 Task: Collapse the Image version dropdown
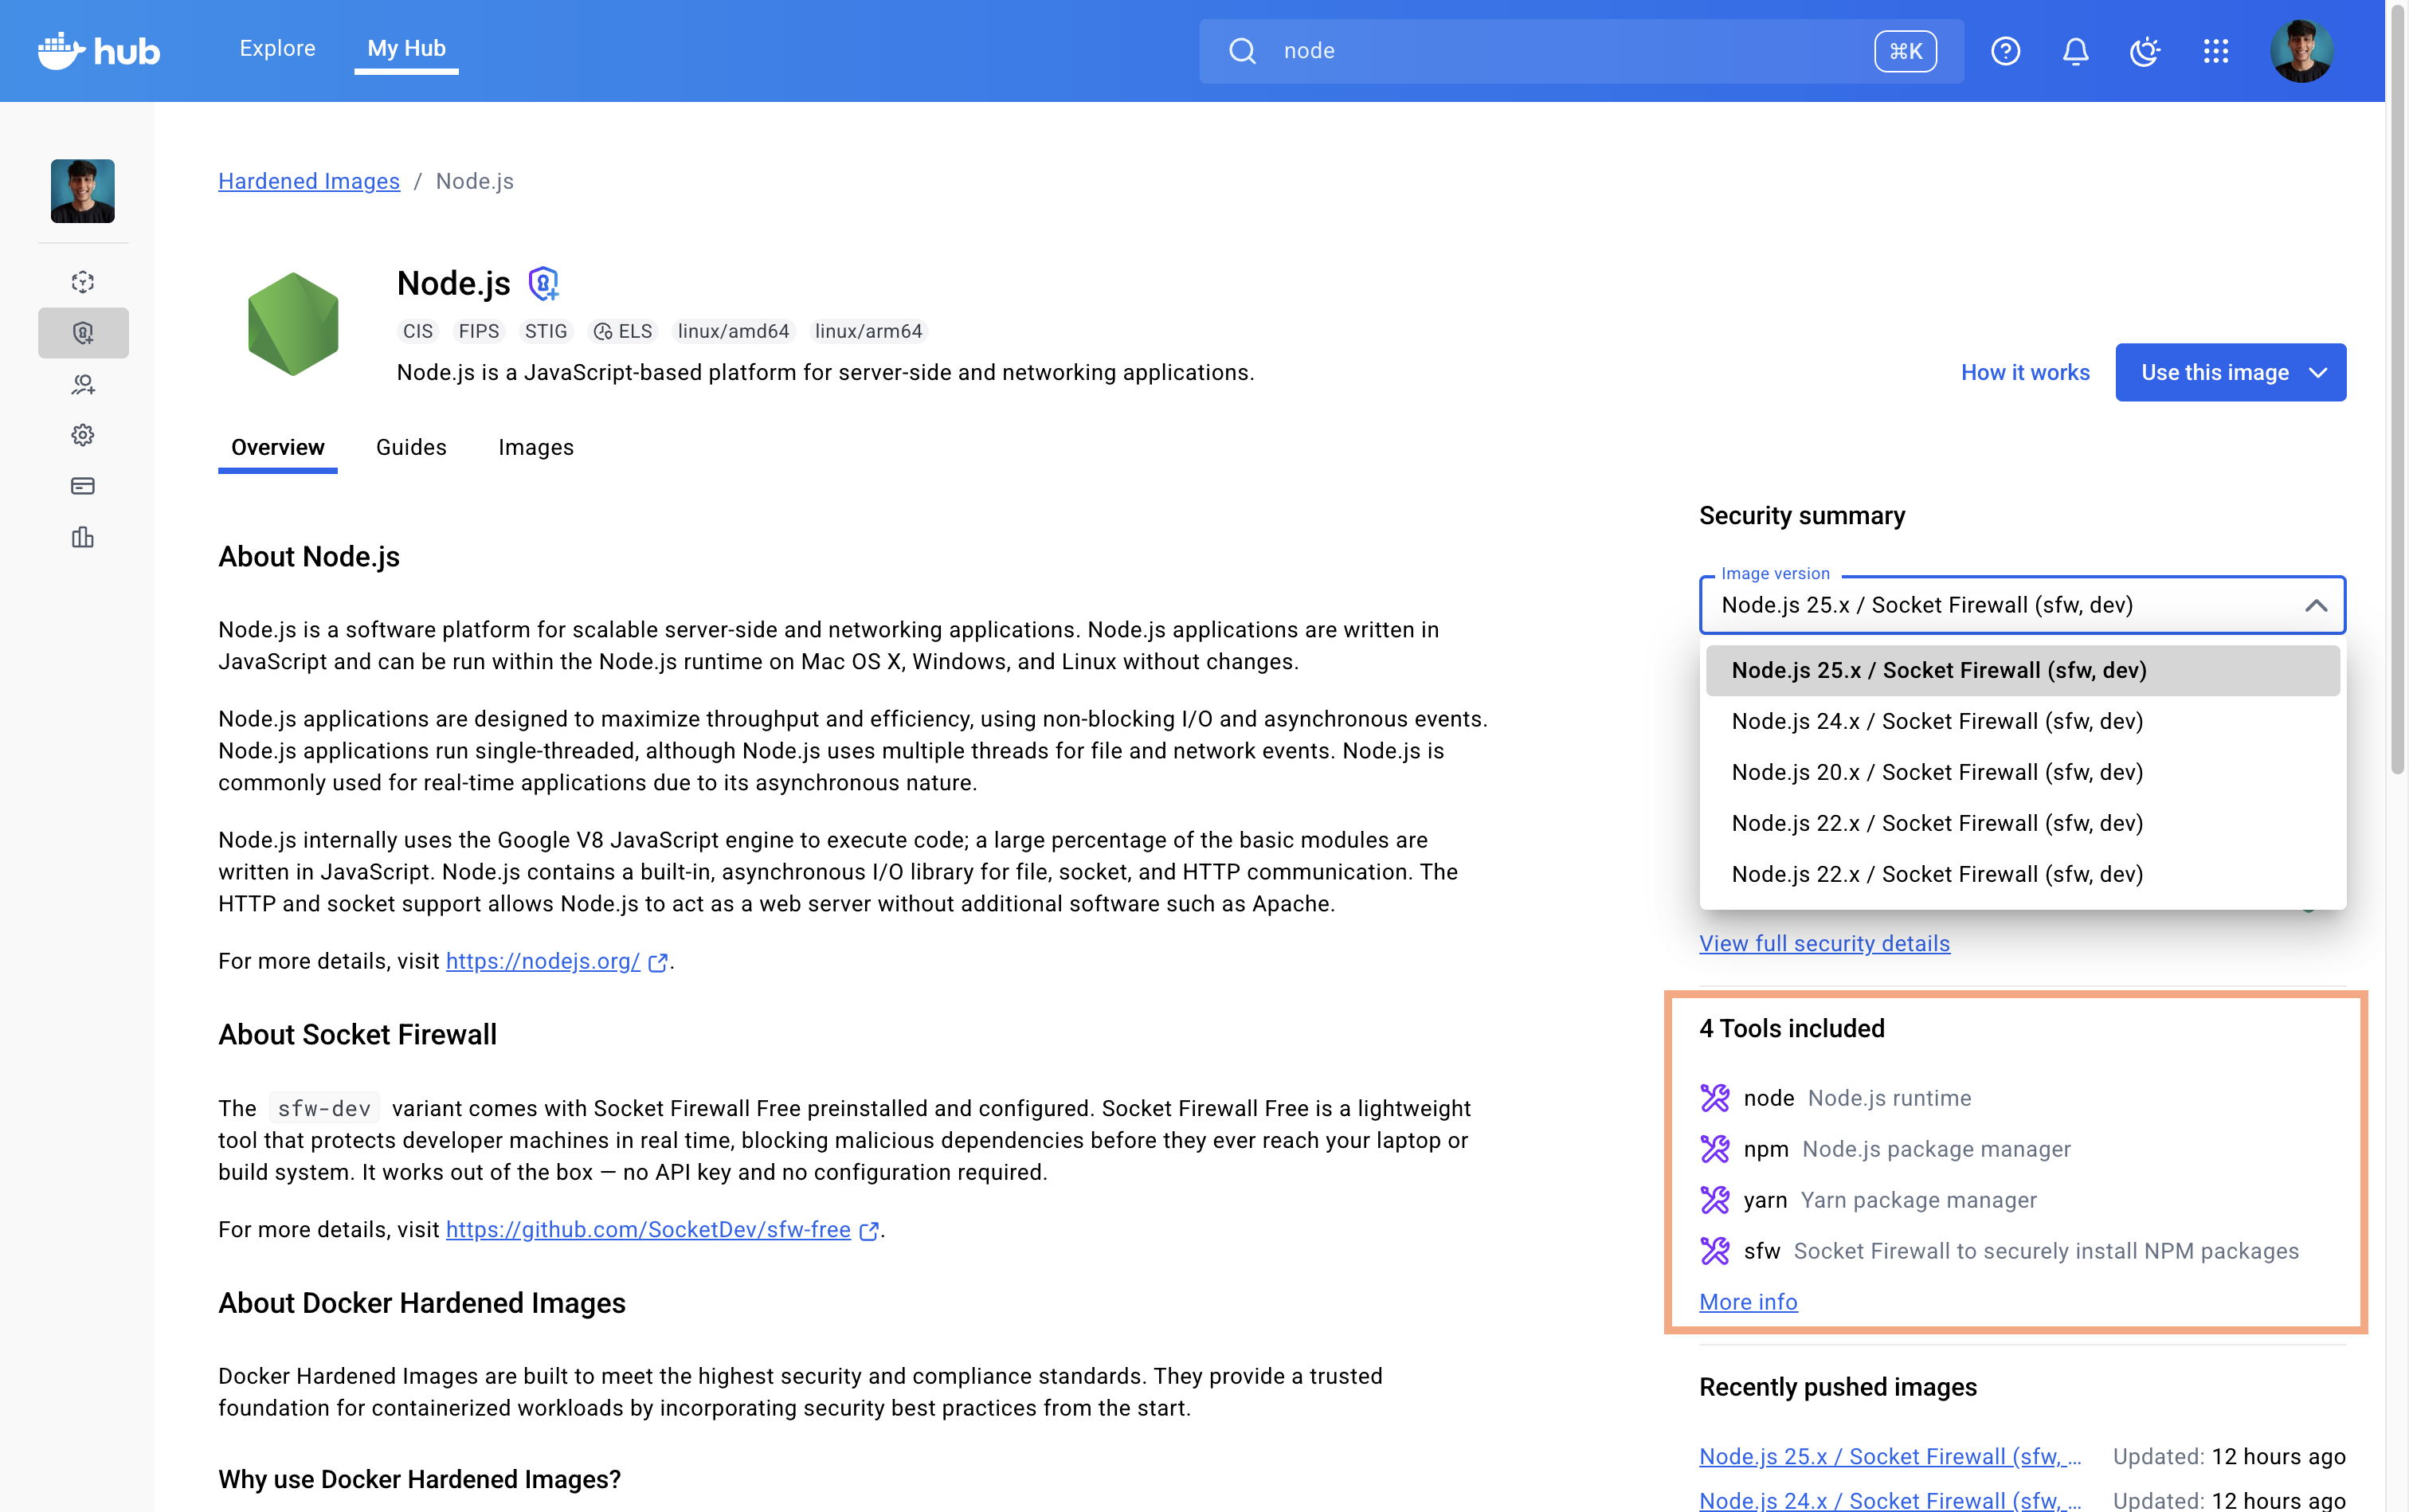[2315, 605]
